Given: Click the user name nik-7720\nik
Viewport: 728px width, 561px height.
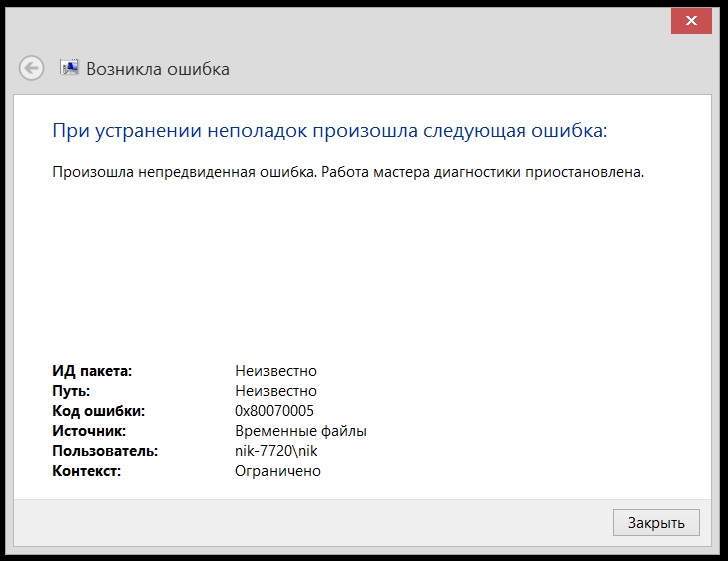Looking at the screenshot, I should tap(276, 450).
